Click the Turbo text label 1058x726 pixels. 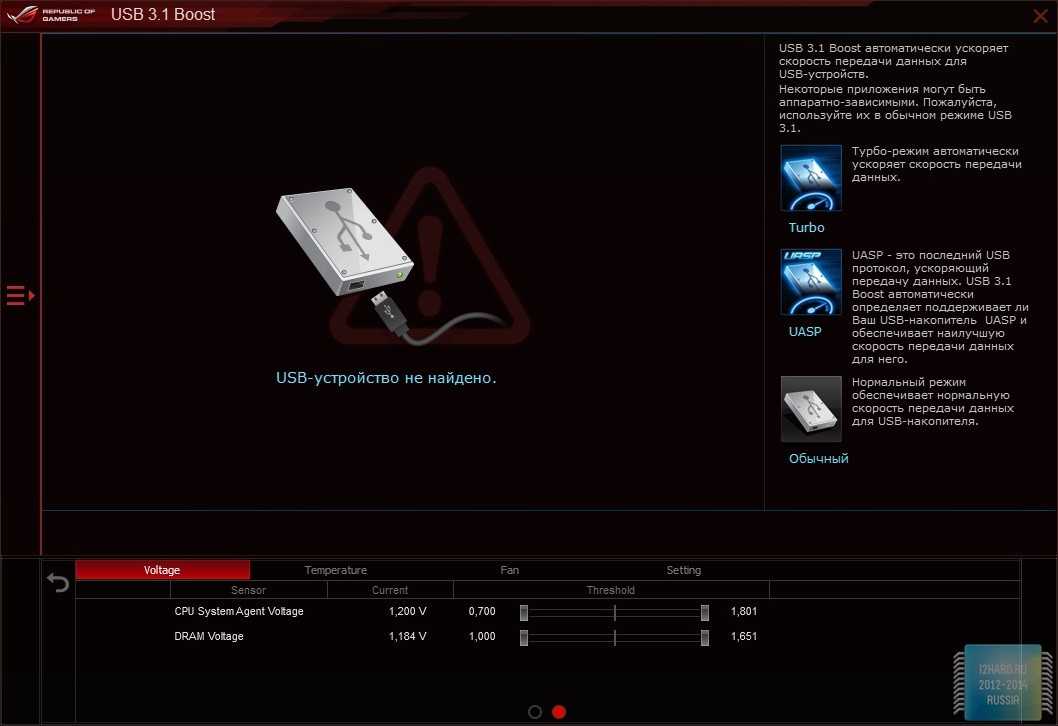(x=806, y=228)
